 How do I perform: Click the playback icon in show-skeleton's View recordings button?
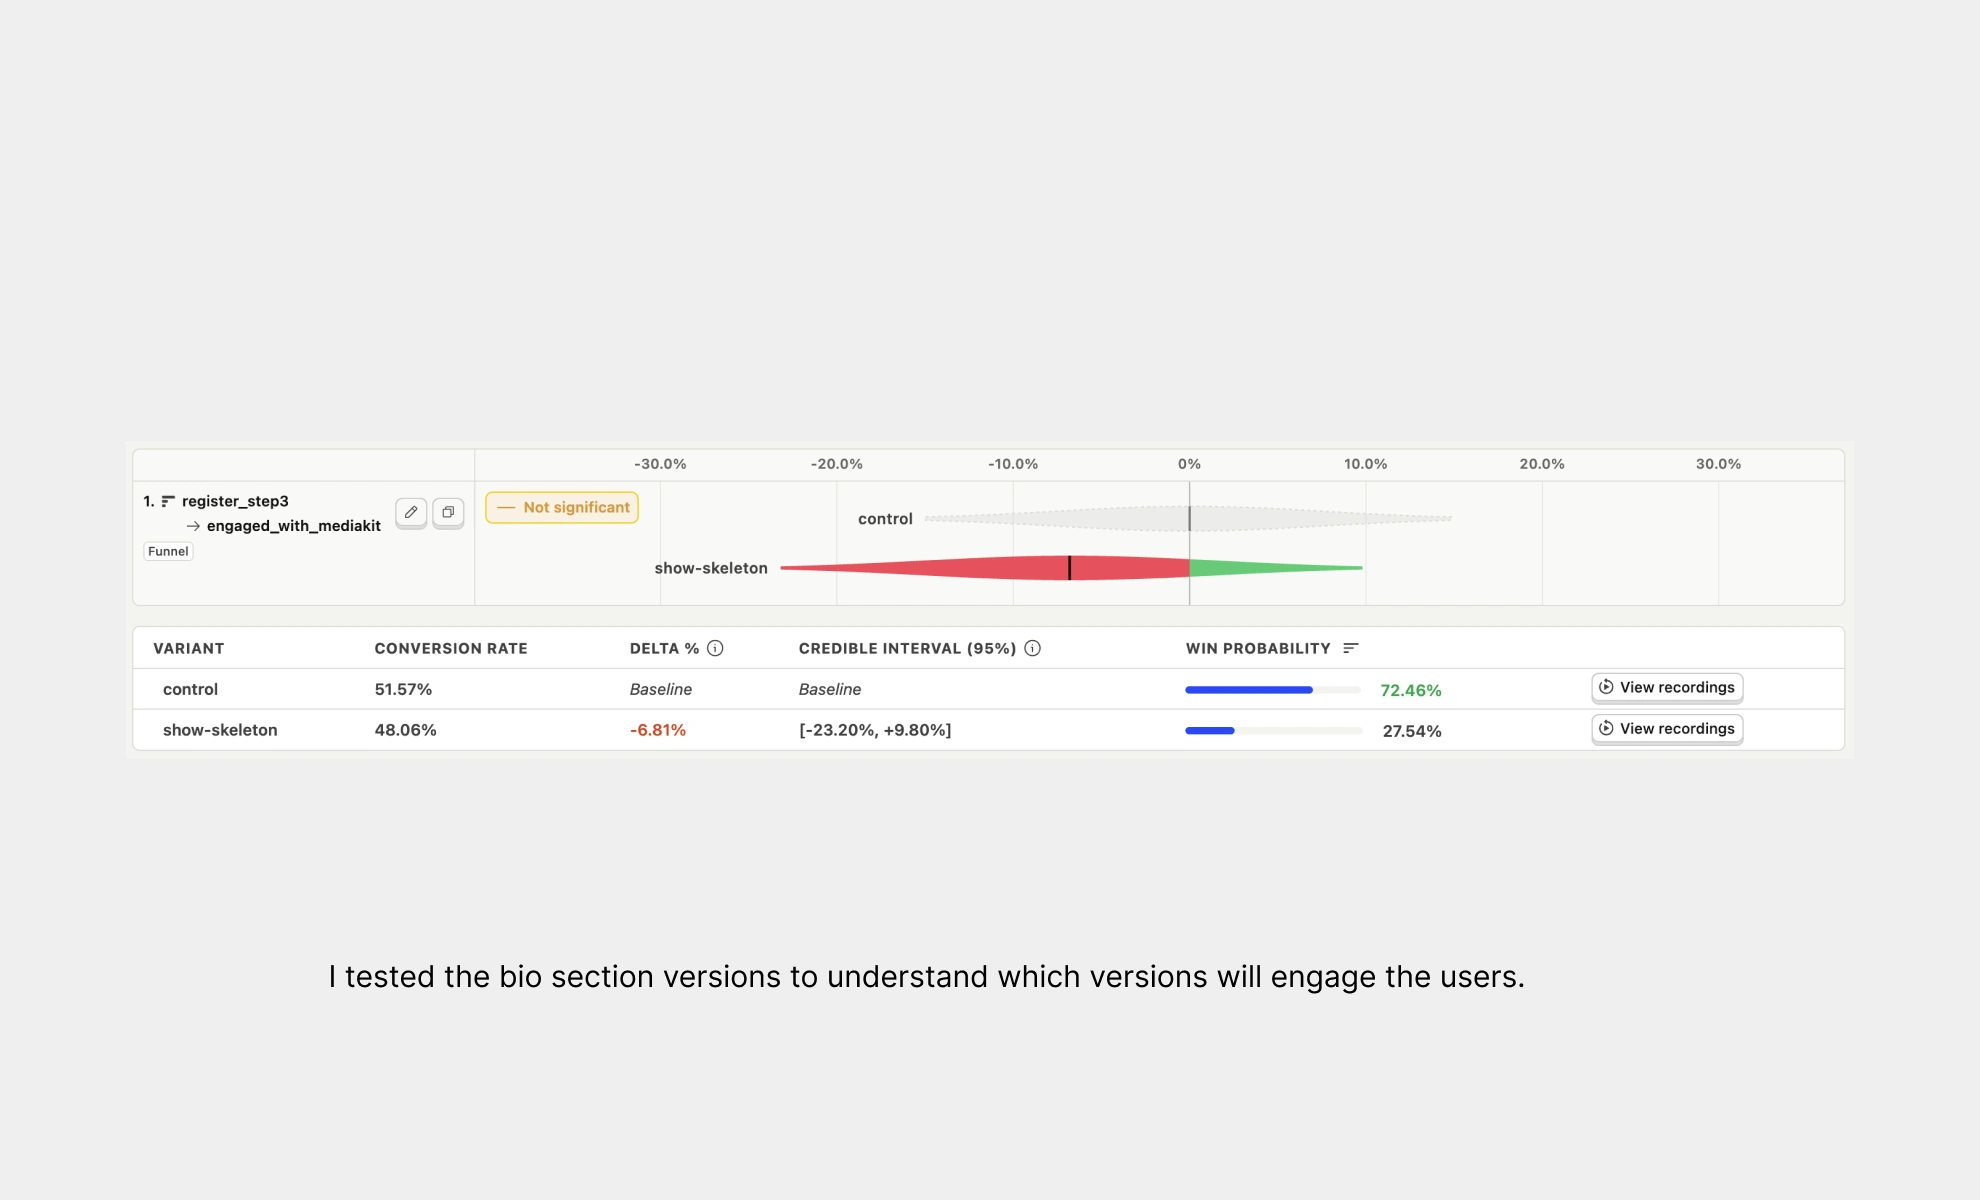pos(1607,728)
